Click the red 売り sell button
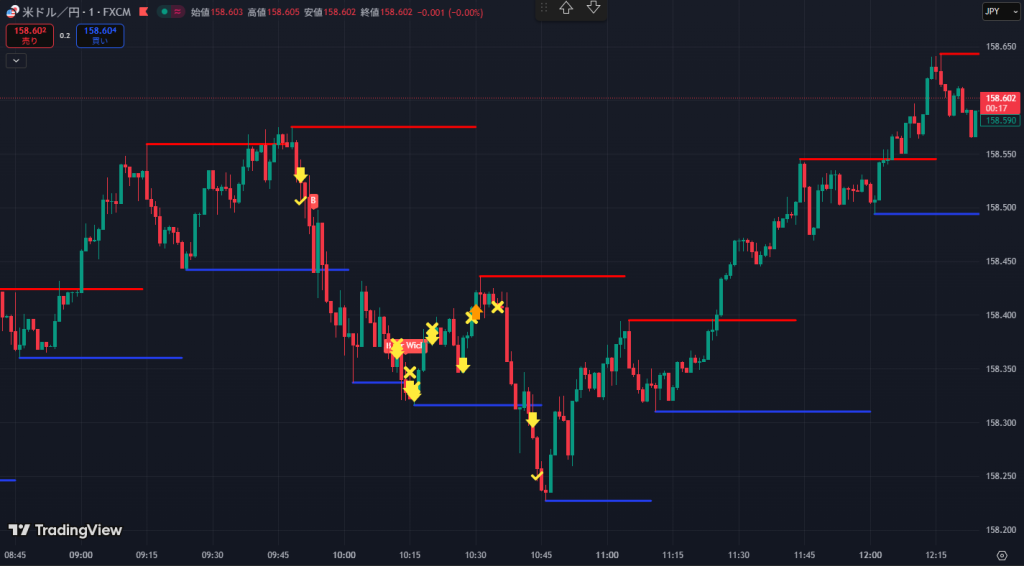Screen dimensions: 1024x566 click(27, 36)
